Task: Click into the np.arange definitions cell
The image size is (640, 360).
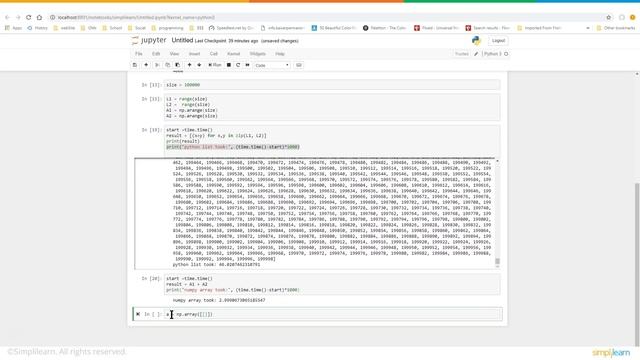Action: pos(332,107)
